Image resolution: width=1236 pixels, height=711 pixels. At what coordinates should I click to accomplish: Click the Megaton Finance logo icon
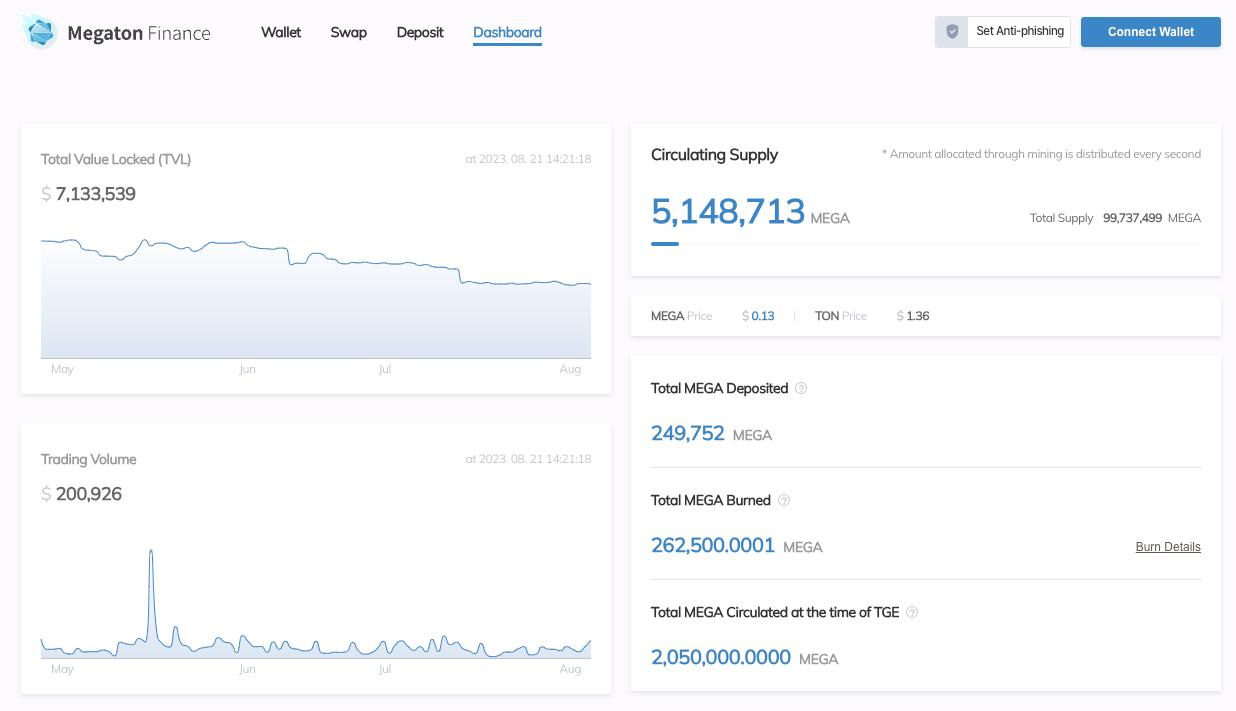point(40,32)
